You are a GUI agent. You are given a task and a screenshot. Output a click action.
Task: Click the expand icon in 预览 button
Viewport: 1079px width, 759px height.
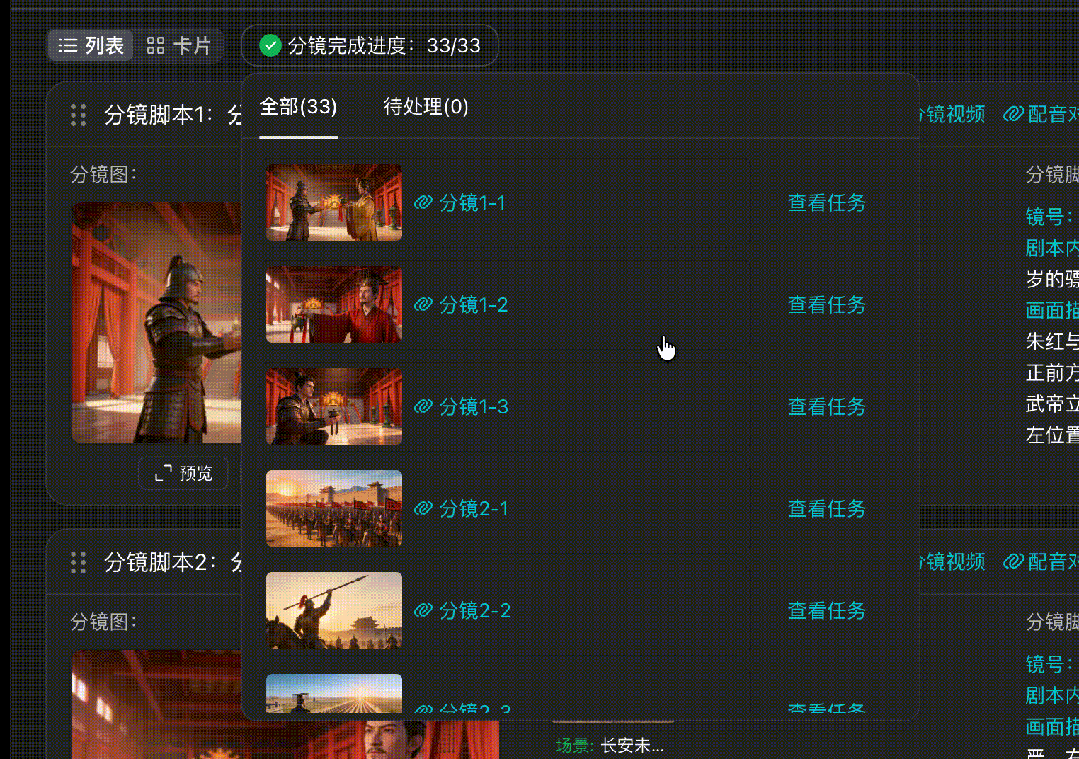tap(163, 473)
